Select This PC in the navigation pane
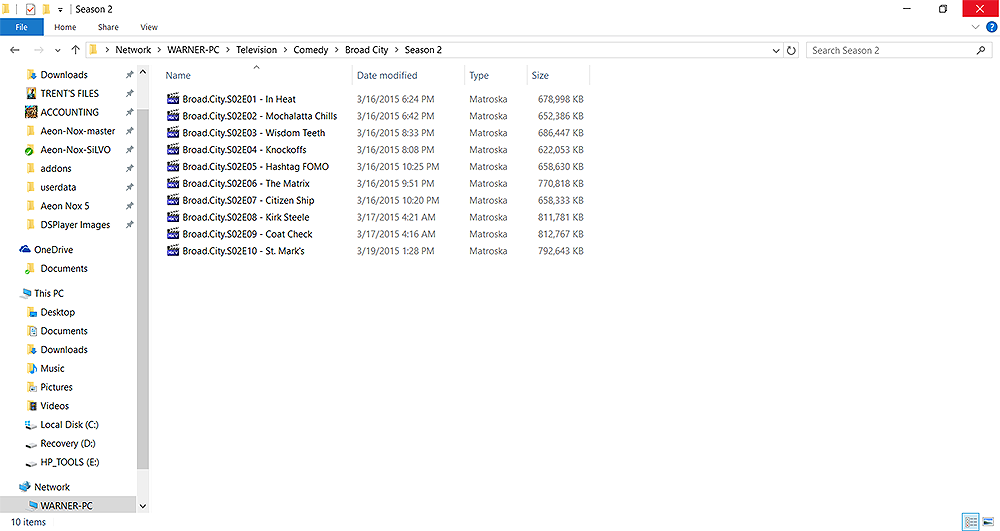This screenshot has width=1000, height=531. 48,293
